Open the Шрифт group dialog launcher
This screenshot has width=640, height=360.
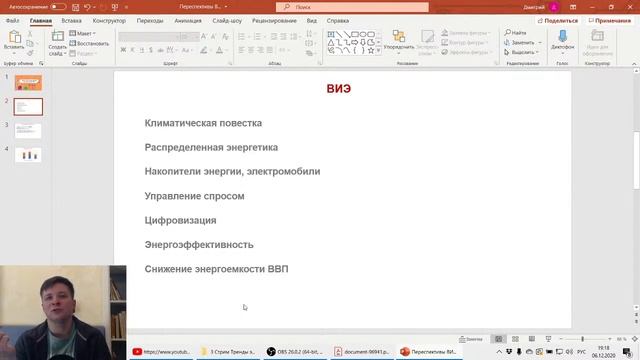coord(230,64)
